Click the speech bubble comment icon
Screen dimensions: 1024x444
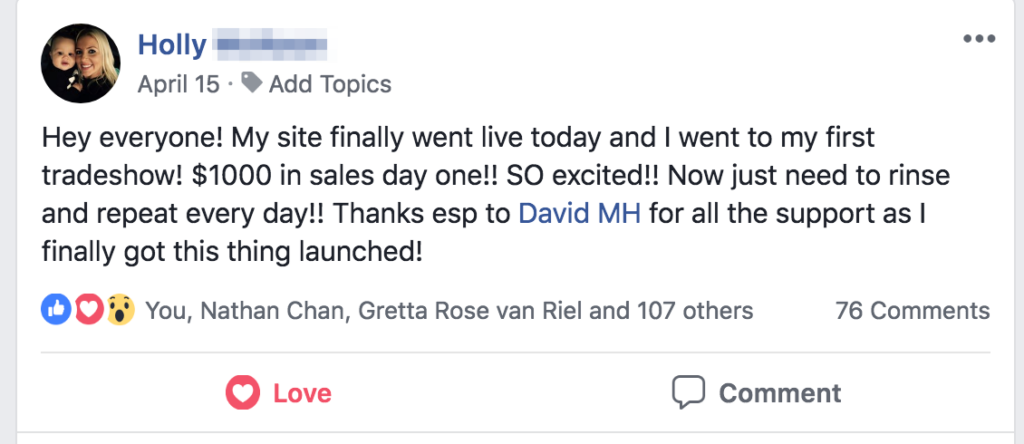pyautogui.click(x=688, y=392)
